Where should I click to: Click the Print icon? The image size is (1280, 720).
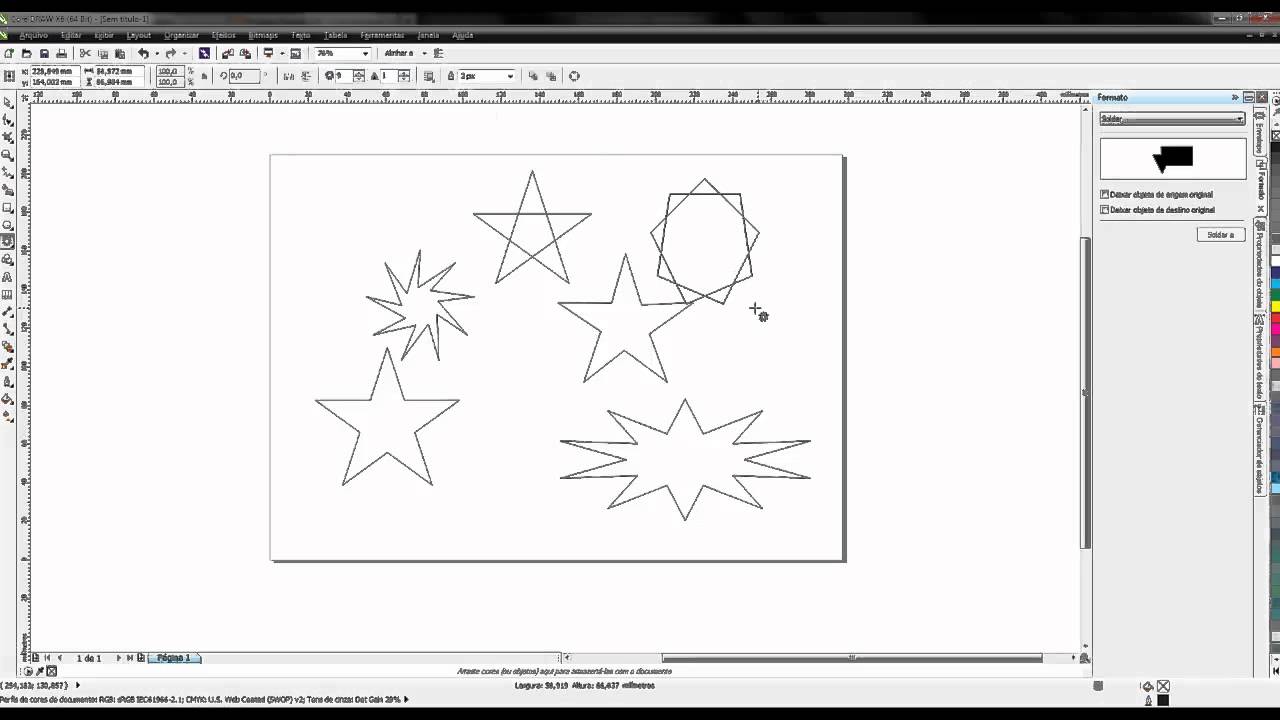[x=61, y=53]
